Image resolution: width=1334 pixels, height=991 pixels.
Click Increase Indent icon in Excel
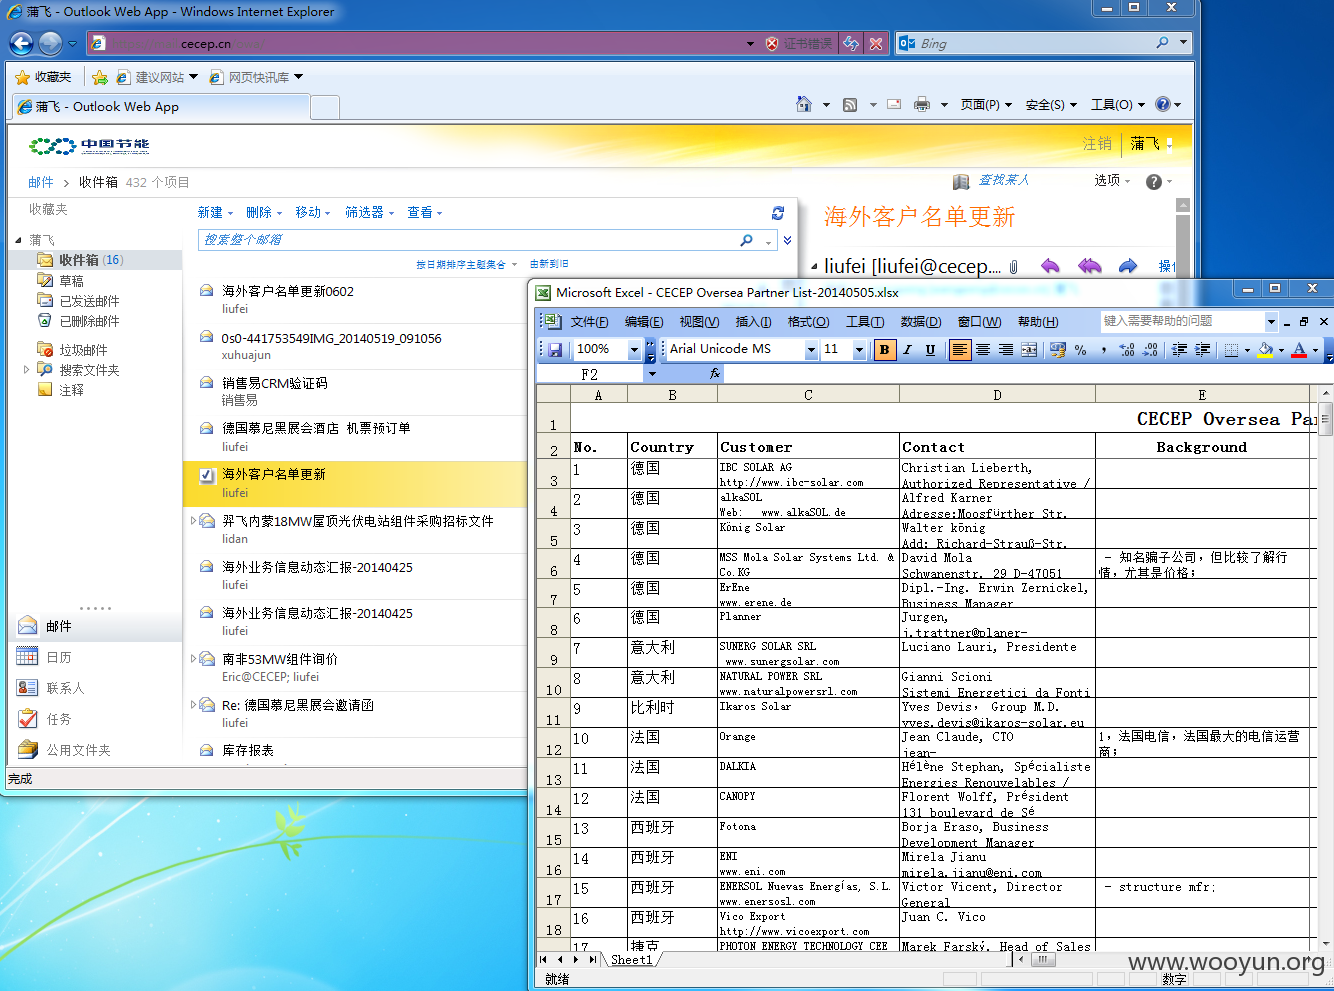(1202, 349)
